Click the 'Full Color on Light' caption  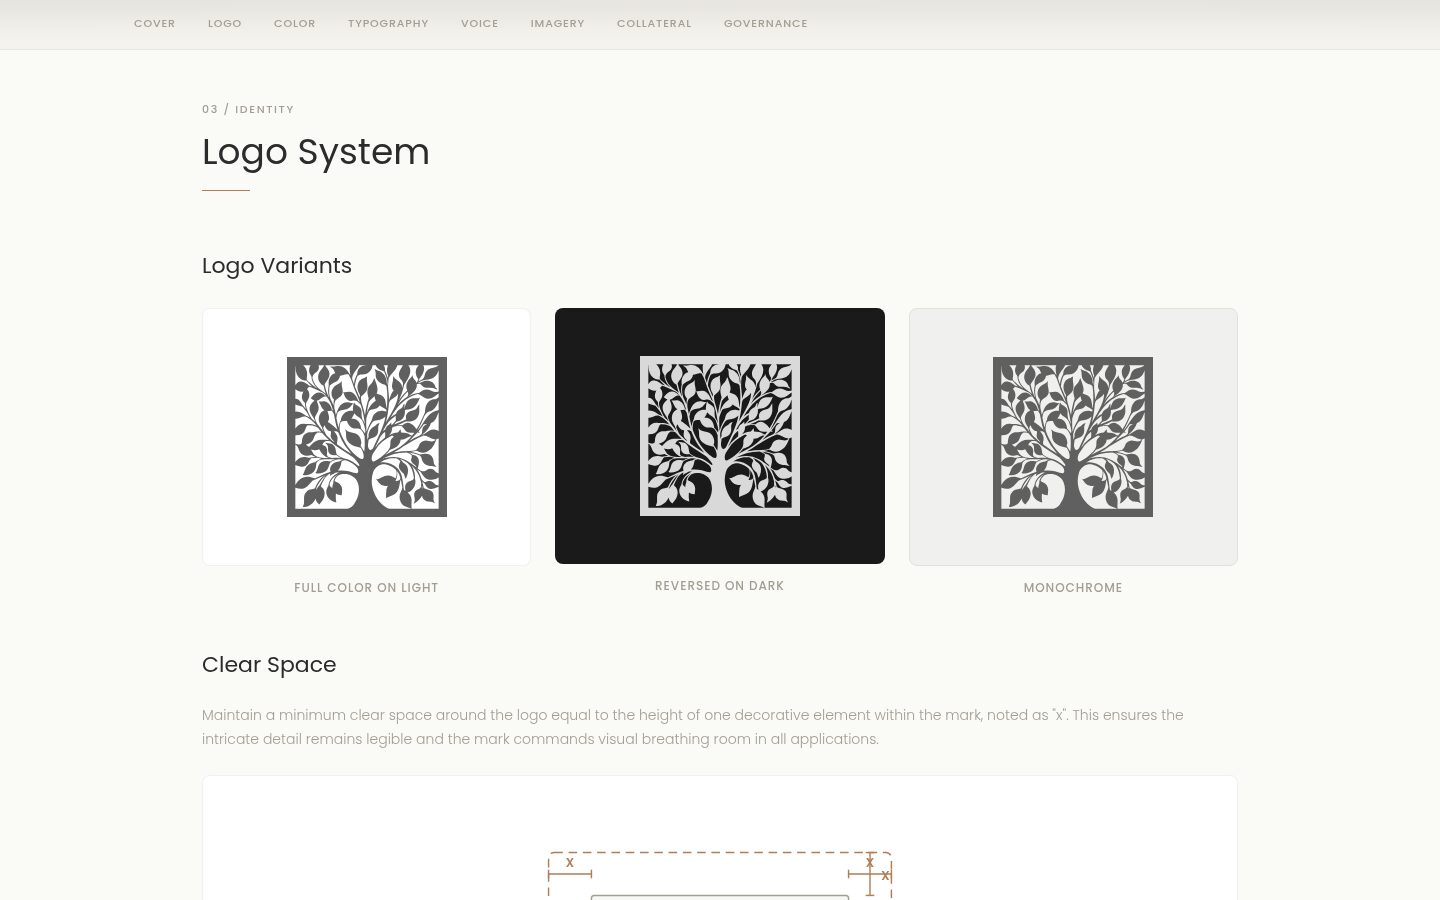[366, 588]
